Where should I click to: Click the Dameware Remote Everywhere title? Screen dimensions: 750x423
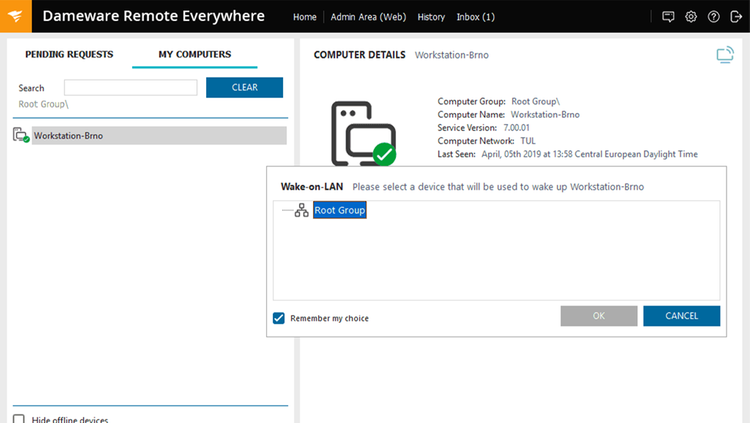(154, 16)
